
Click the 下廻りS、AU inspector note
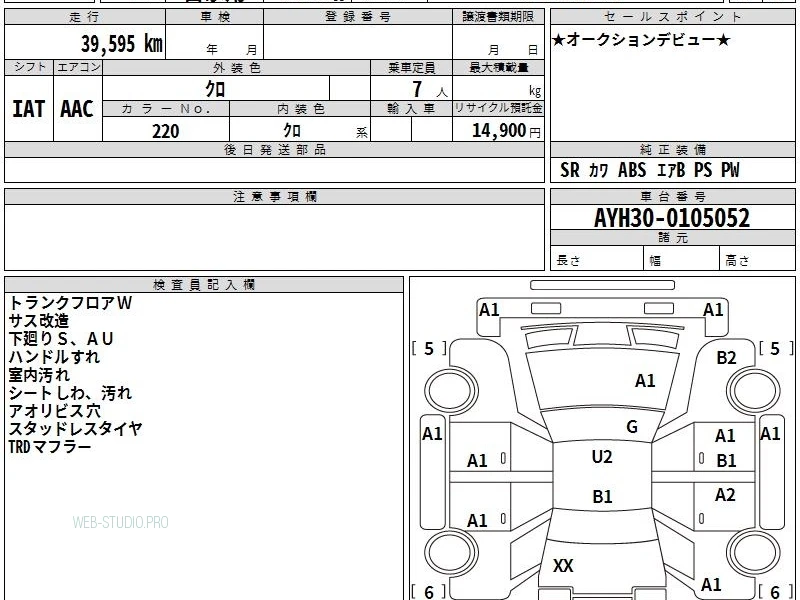coord(61,339)
